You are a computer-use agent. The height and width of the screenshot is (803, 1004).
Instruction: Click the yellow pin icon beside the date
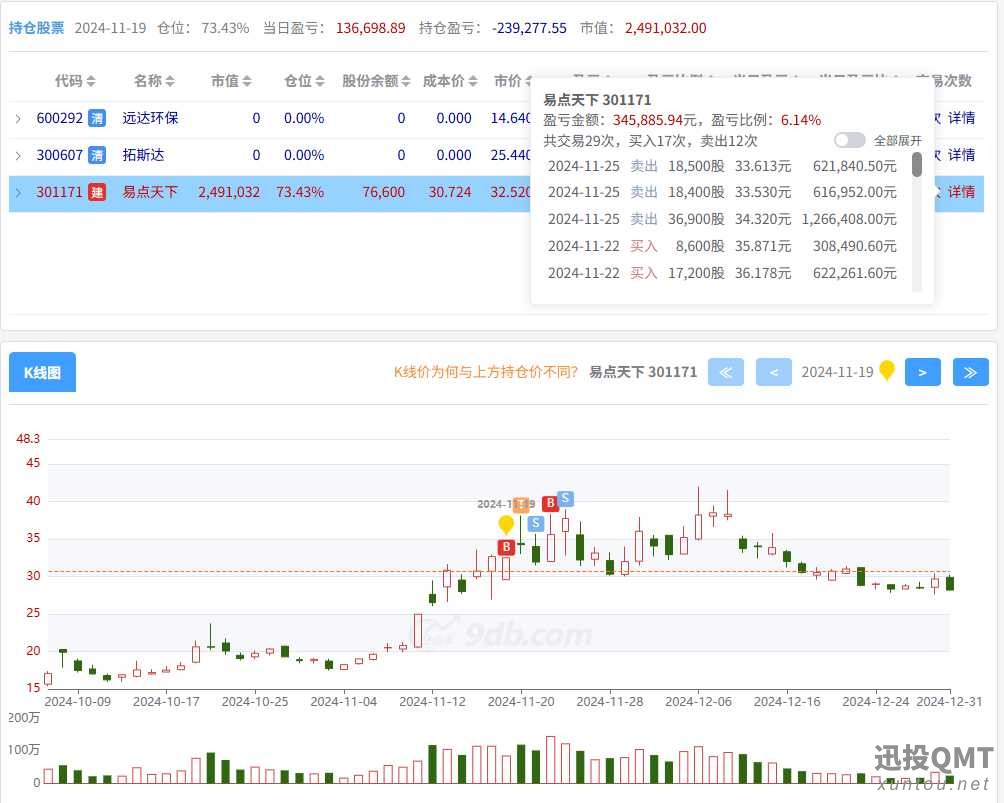[x=887, y=370]
